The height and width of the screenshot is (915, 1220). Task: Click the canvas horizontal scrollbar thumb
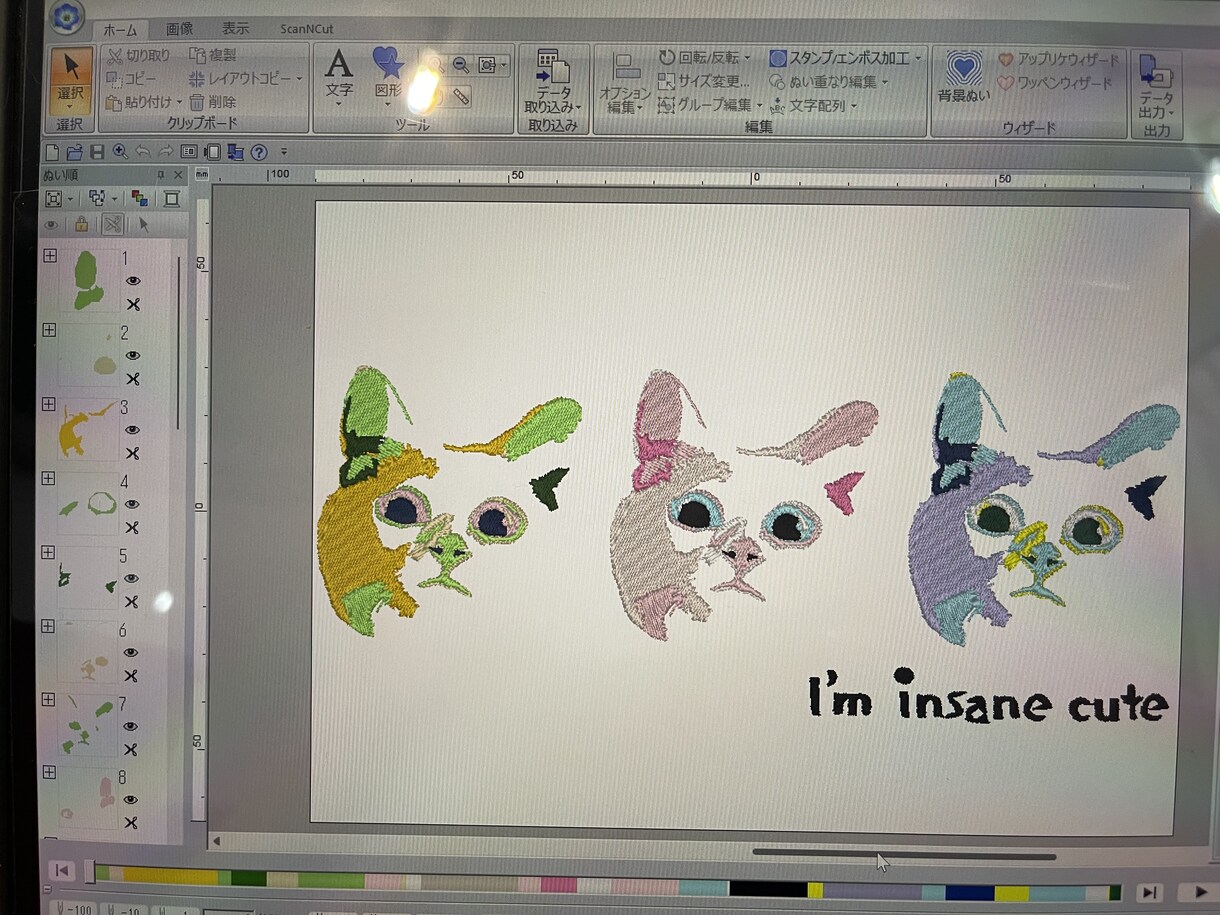tap(904, 855)
